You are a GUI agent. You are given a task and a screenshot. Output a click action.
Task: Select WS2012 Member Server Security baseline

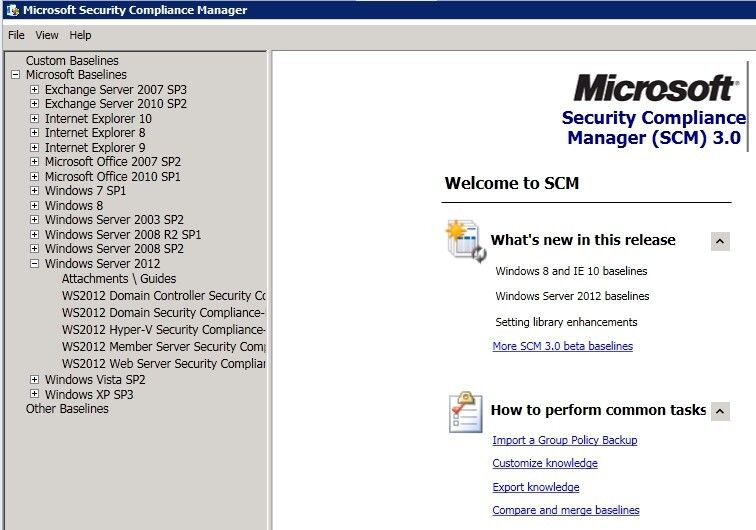[163, 346]
